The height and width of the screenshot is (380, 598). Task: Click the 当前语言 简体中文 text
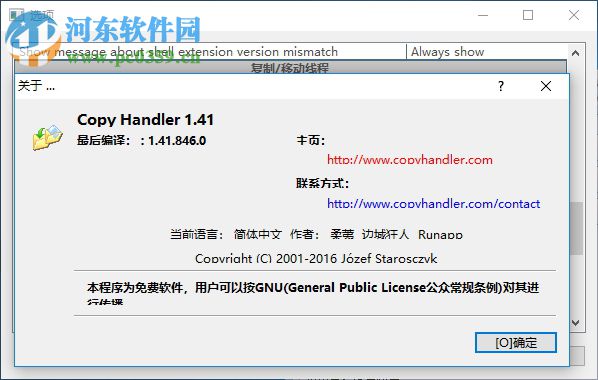pos(226,234)
